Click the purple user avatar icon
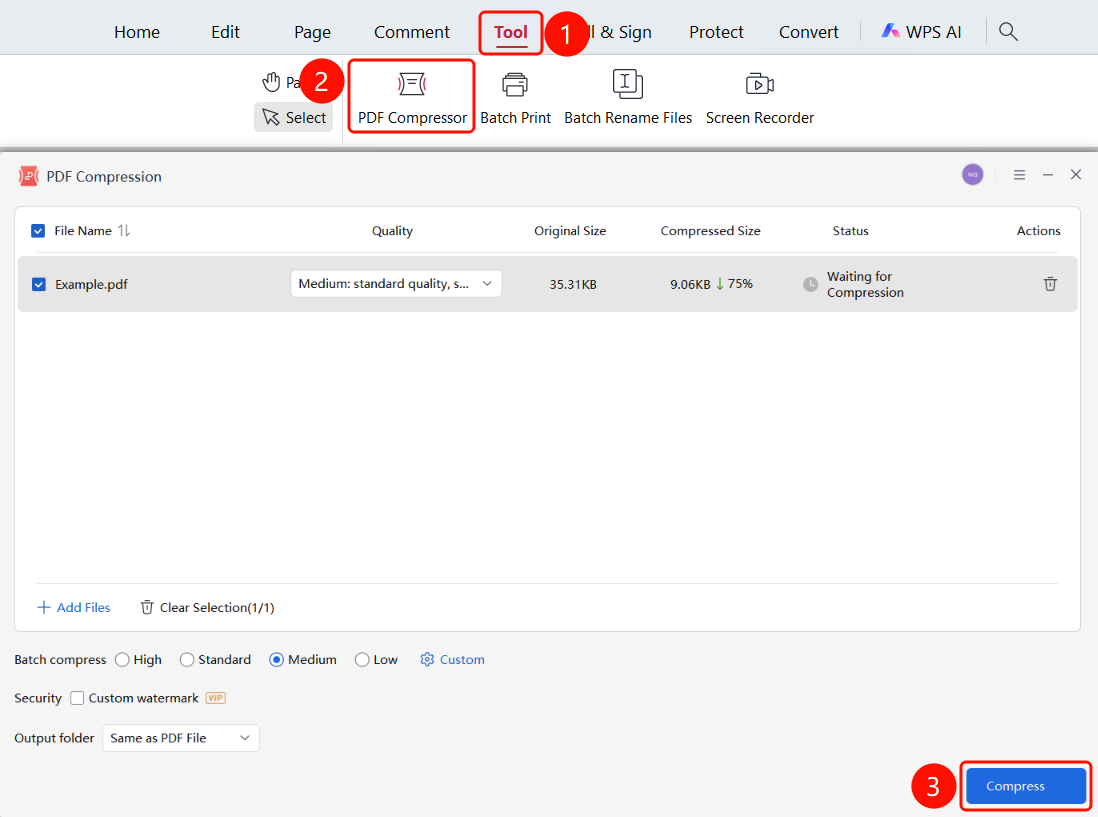The height and width of the screenshot is (817, 1098). pos(972,174)
